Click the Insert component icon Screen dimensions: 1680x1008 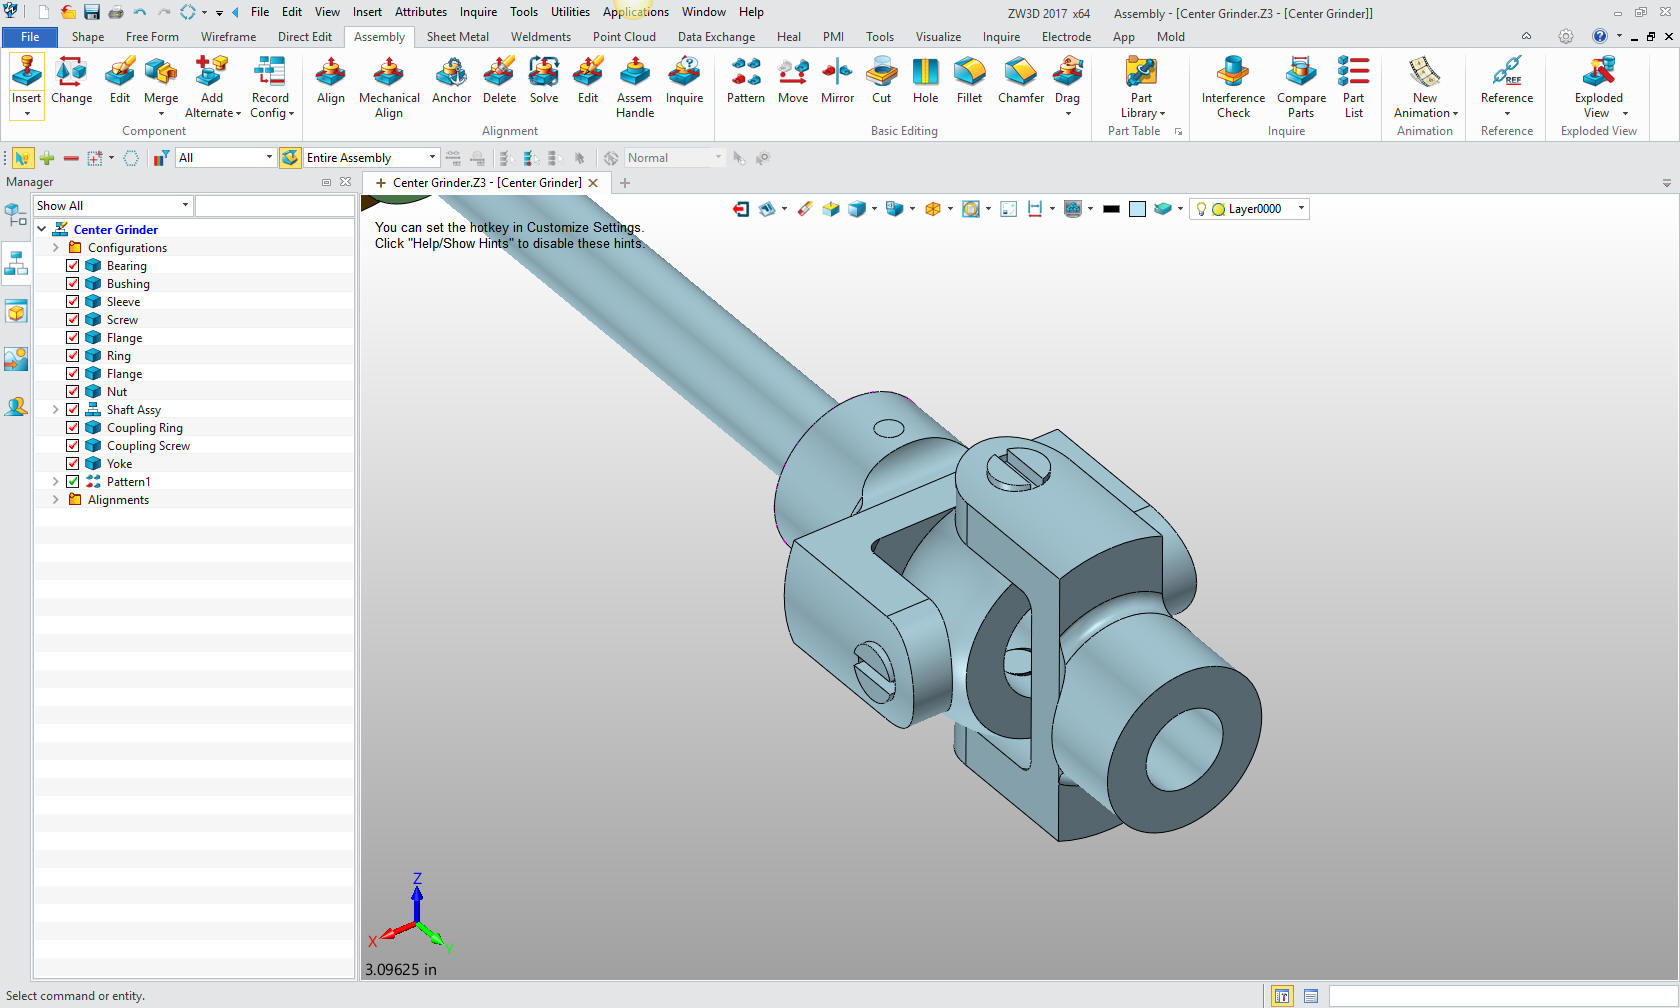pyautogui.click(x=27, y=72)
